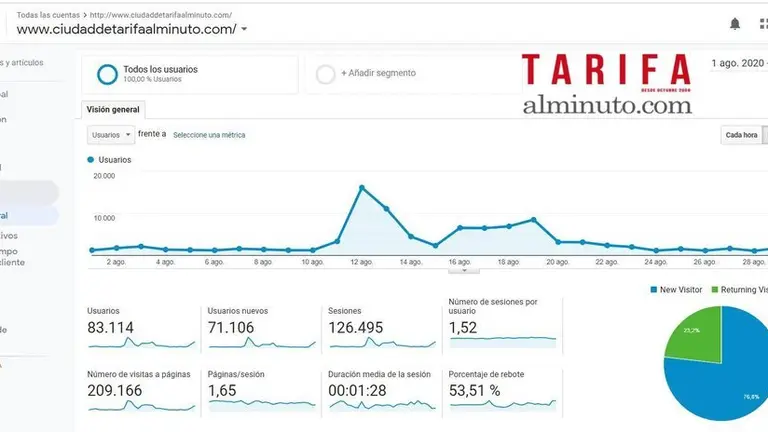Click the New Visitor legend swatch
Image resolution: width=768 pixels, height=432 pixels.
(x=653, y=290)
